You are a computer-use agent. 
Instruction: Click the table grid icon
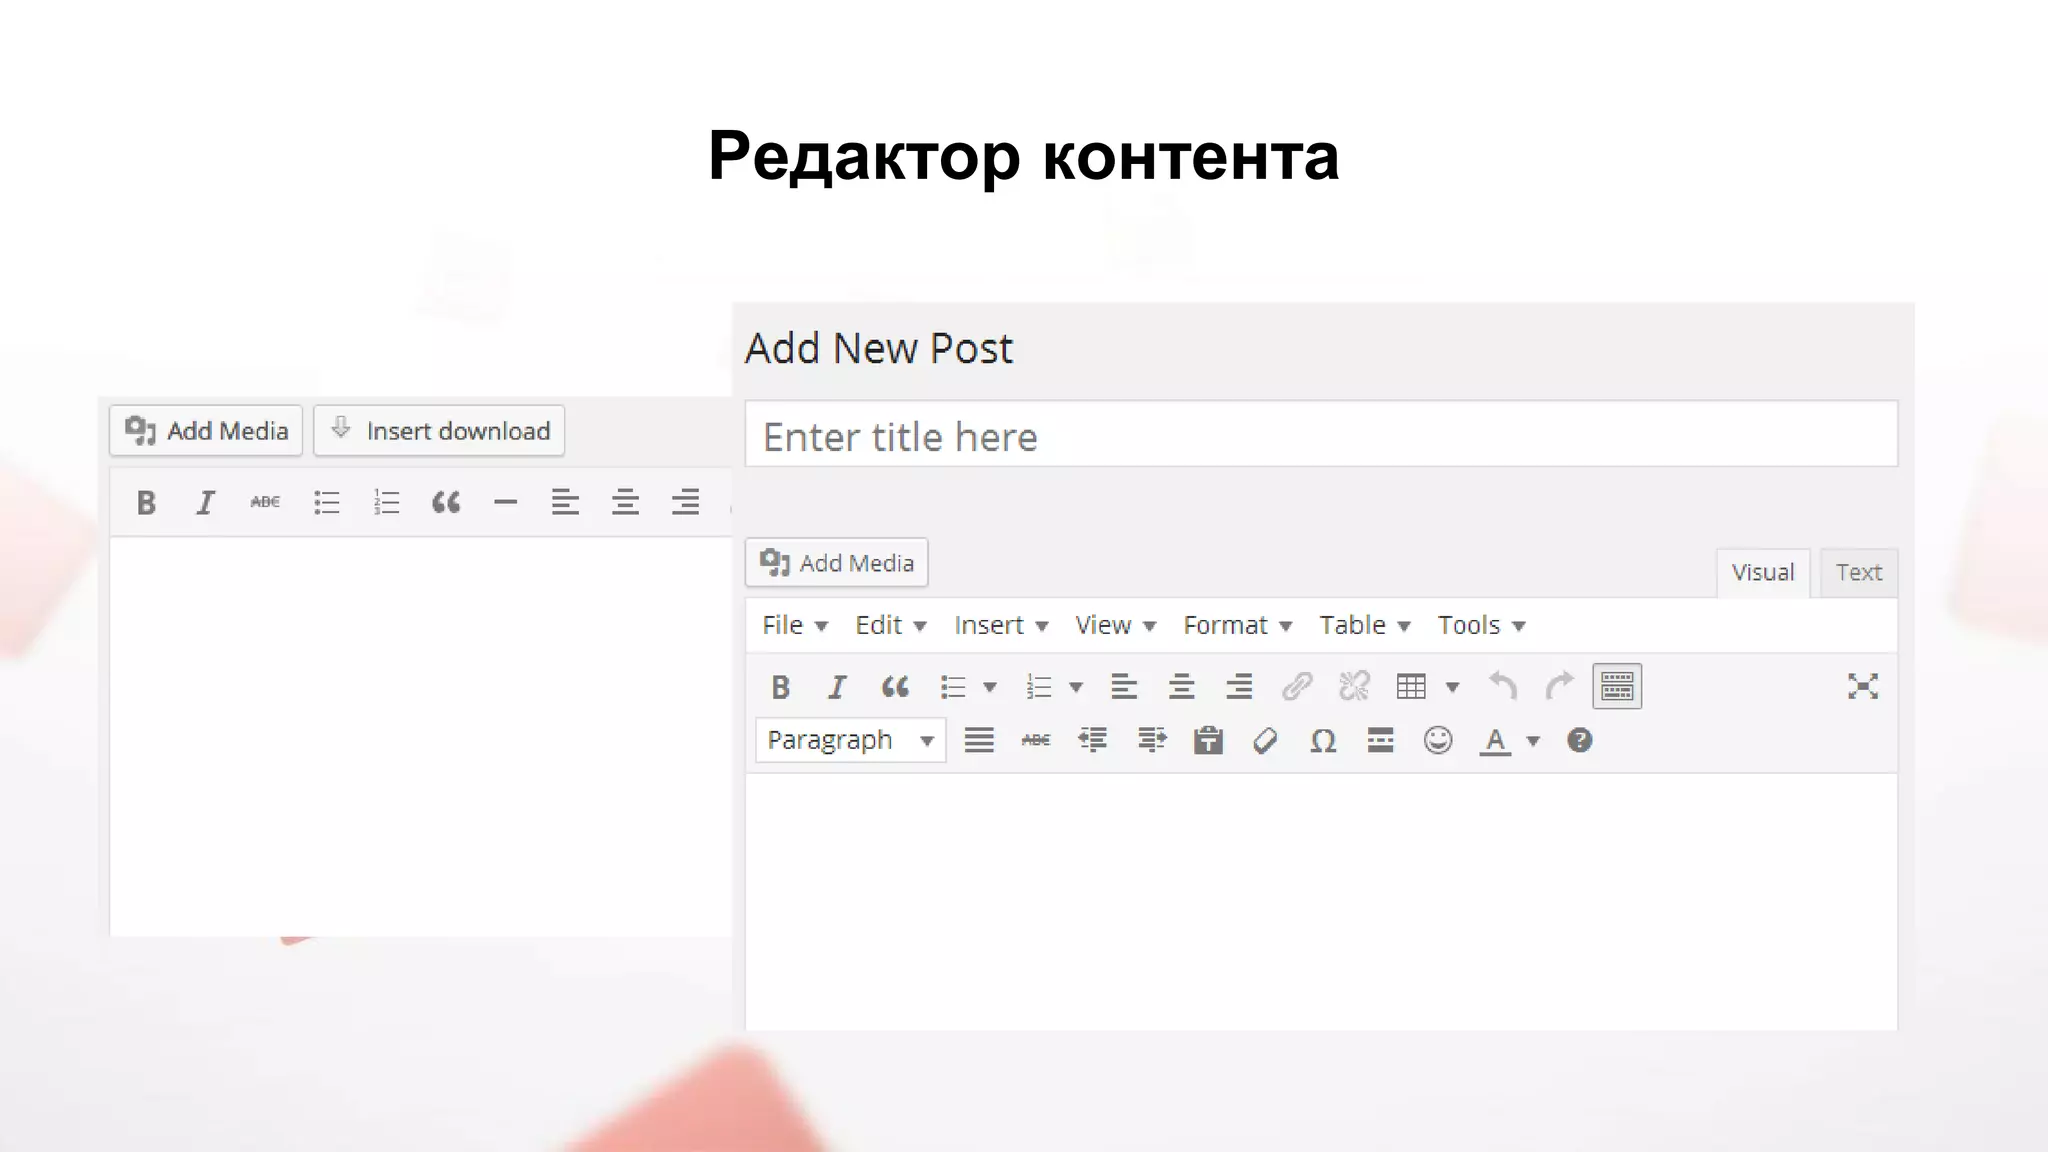1411,687
